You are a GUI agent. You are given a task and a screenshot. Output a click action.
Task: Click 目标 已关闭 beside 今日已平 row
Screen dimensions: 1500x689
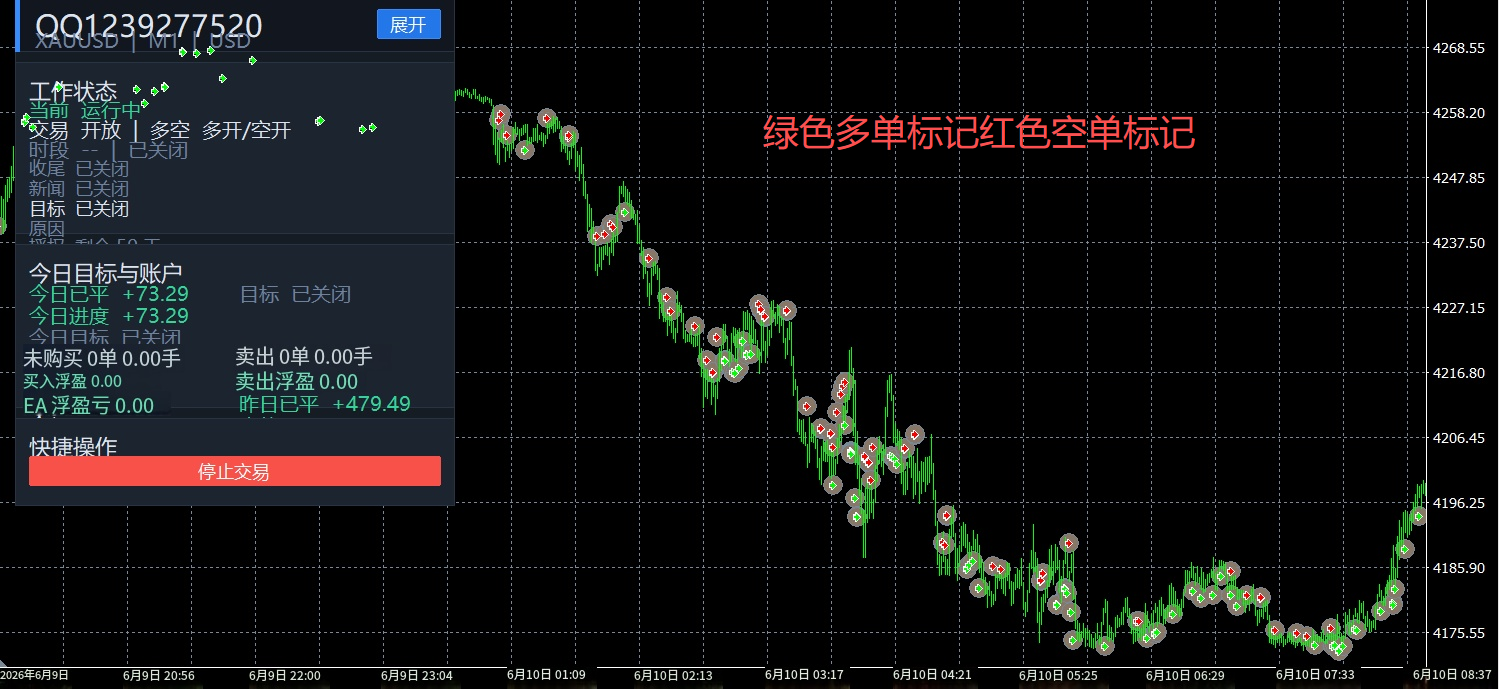[x=295, y=294]
